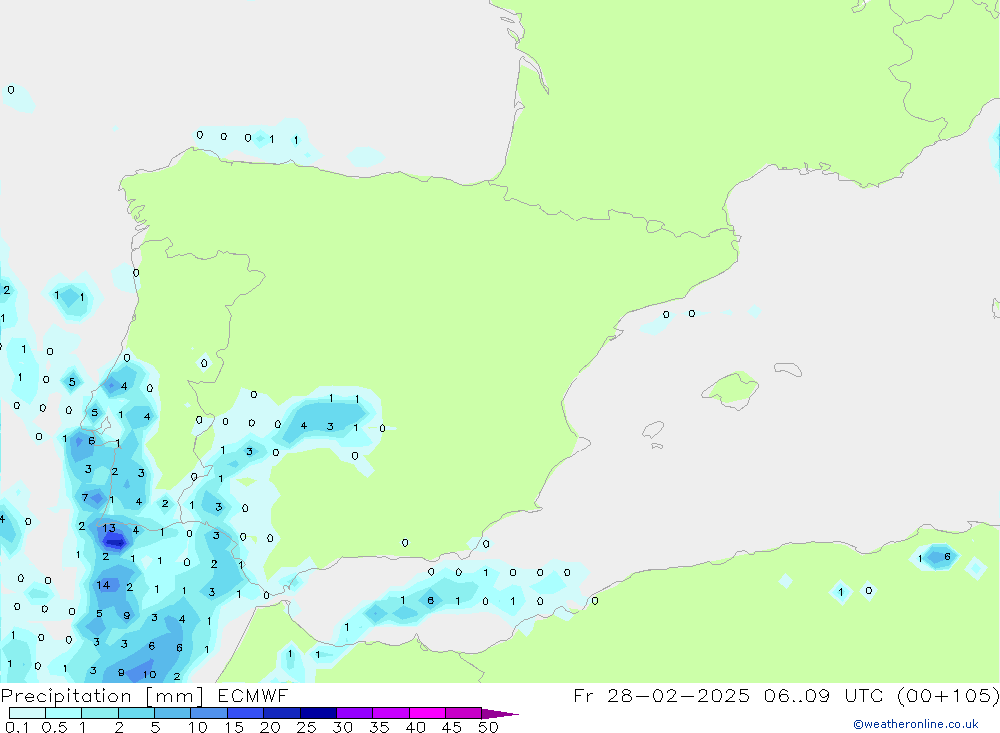
Task: Click the purple arrow above 50 on legend
Action: [499, 713]
